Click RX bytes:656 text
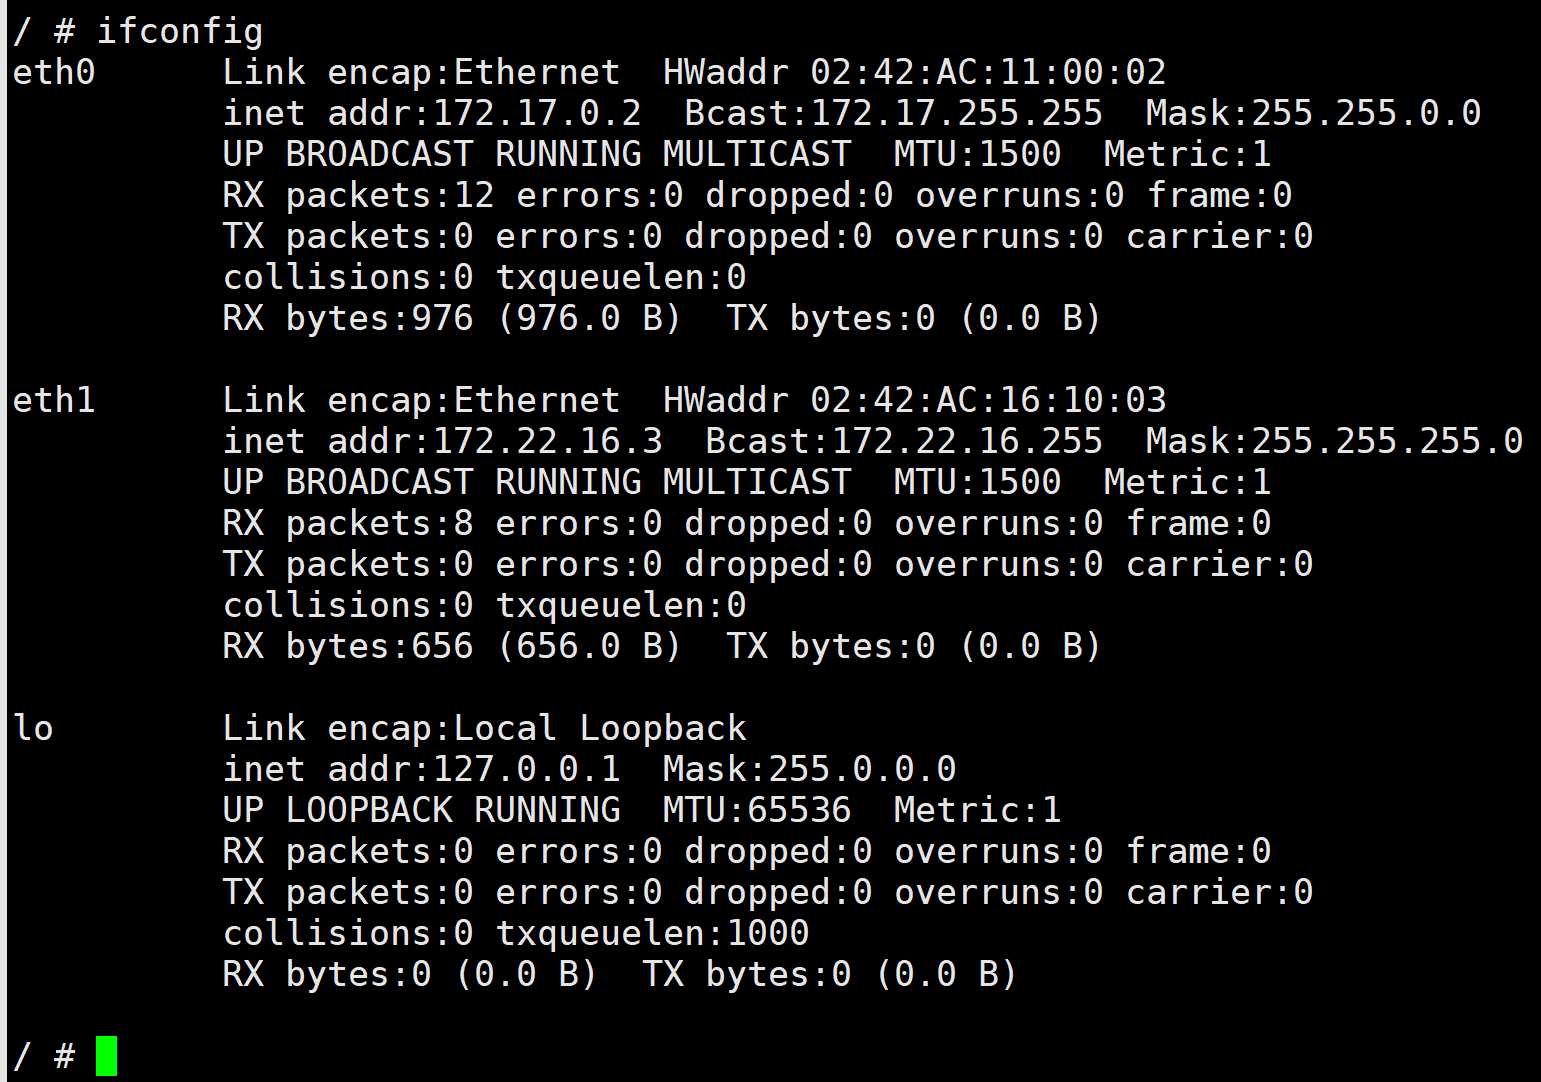 (348, 646)
